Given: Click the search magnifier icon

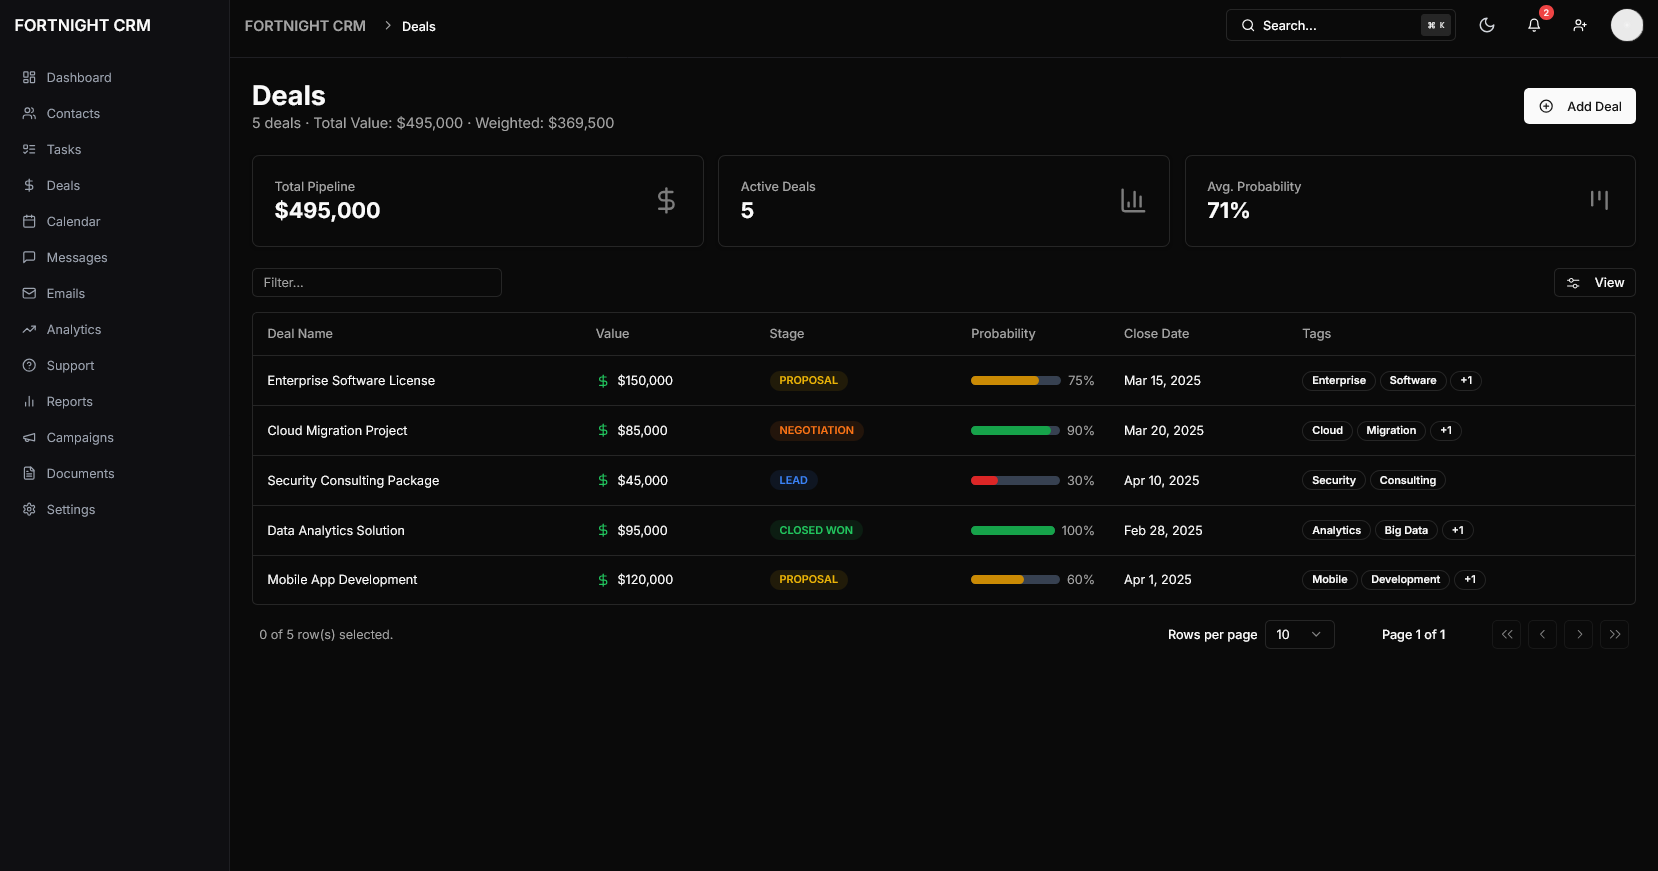Looking at the screenshot, I should click(1248, 25).
